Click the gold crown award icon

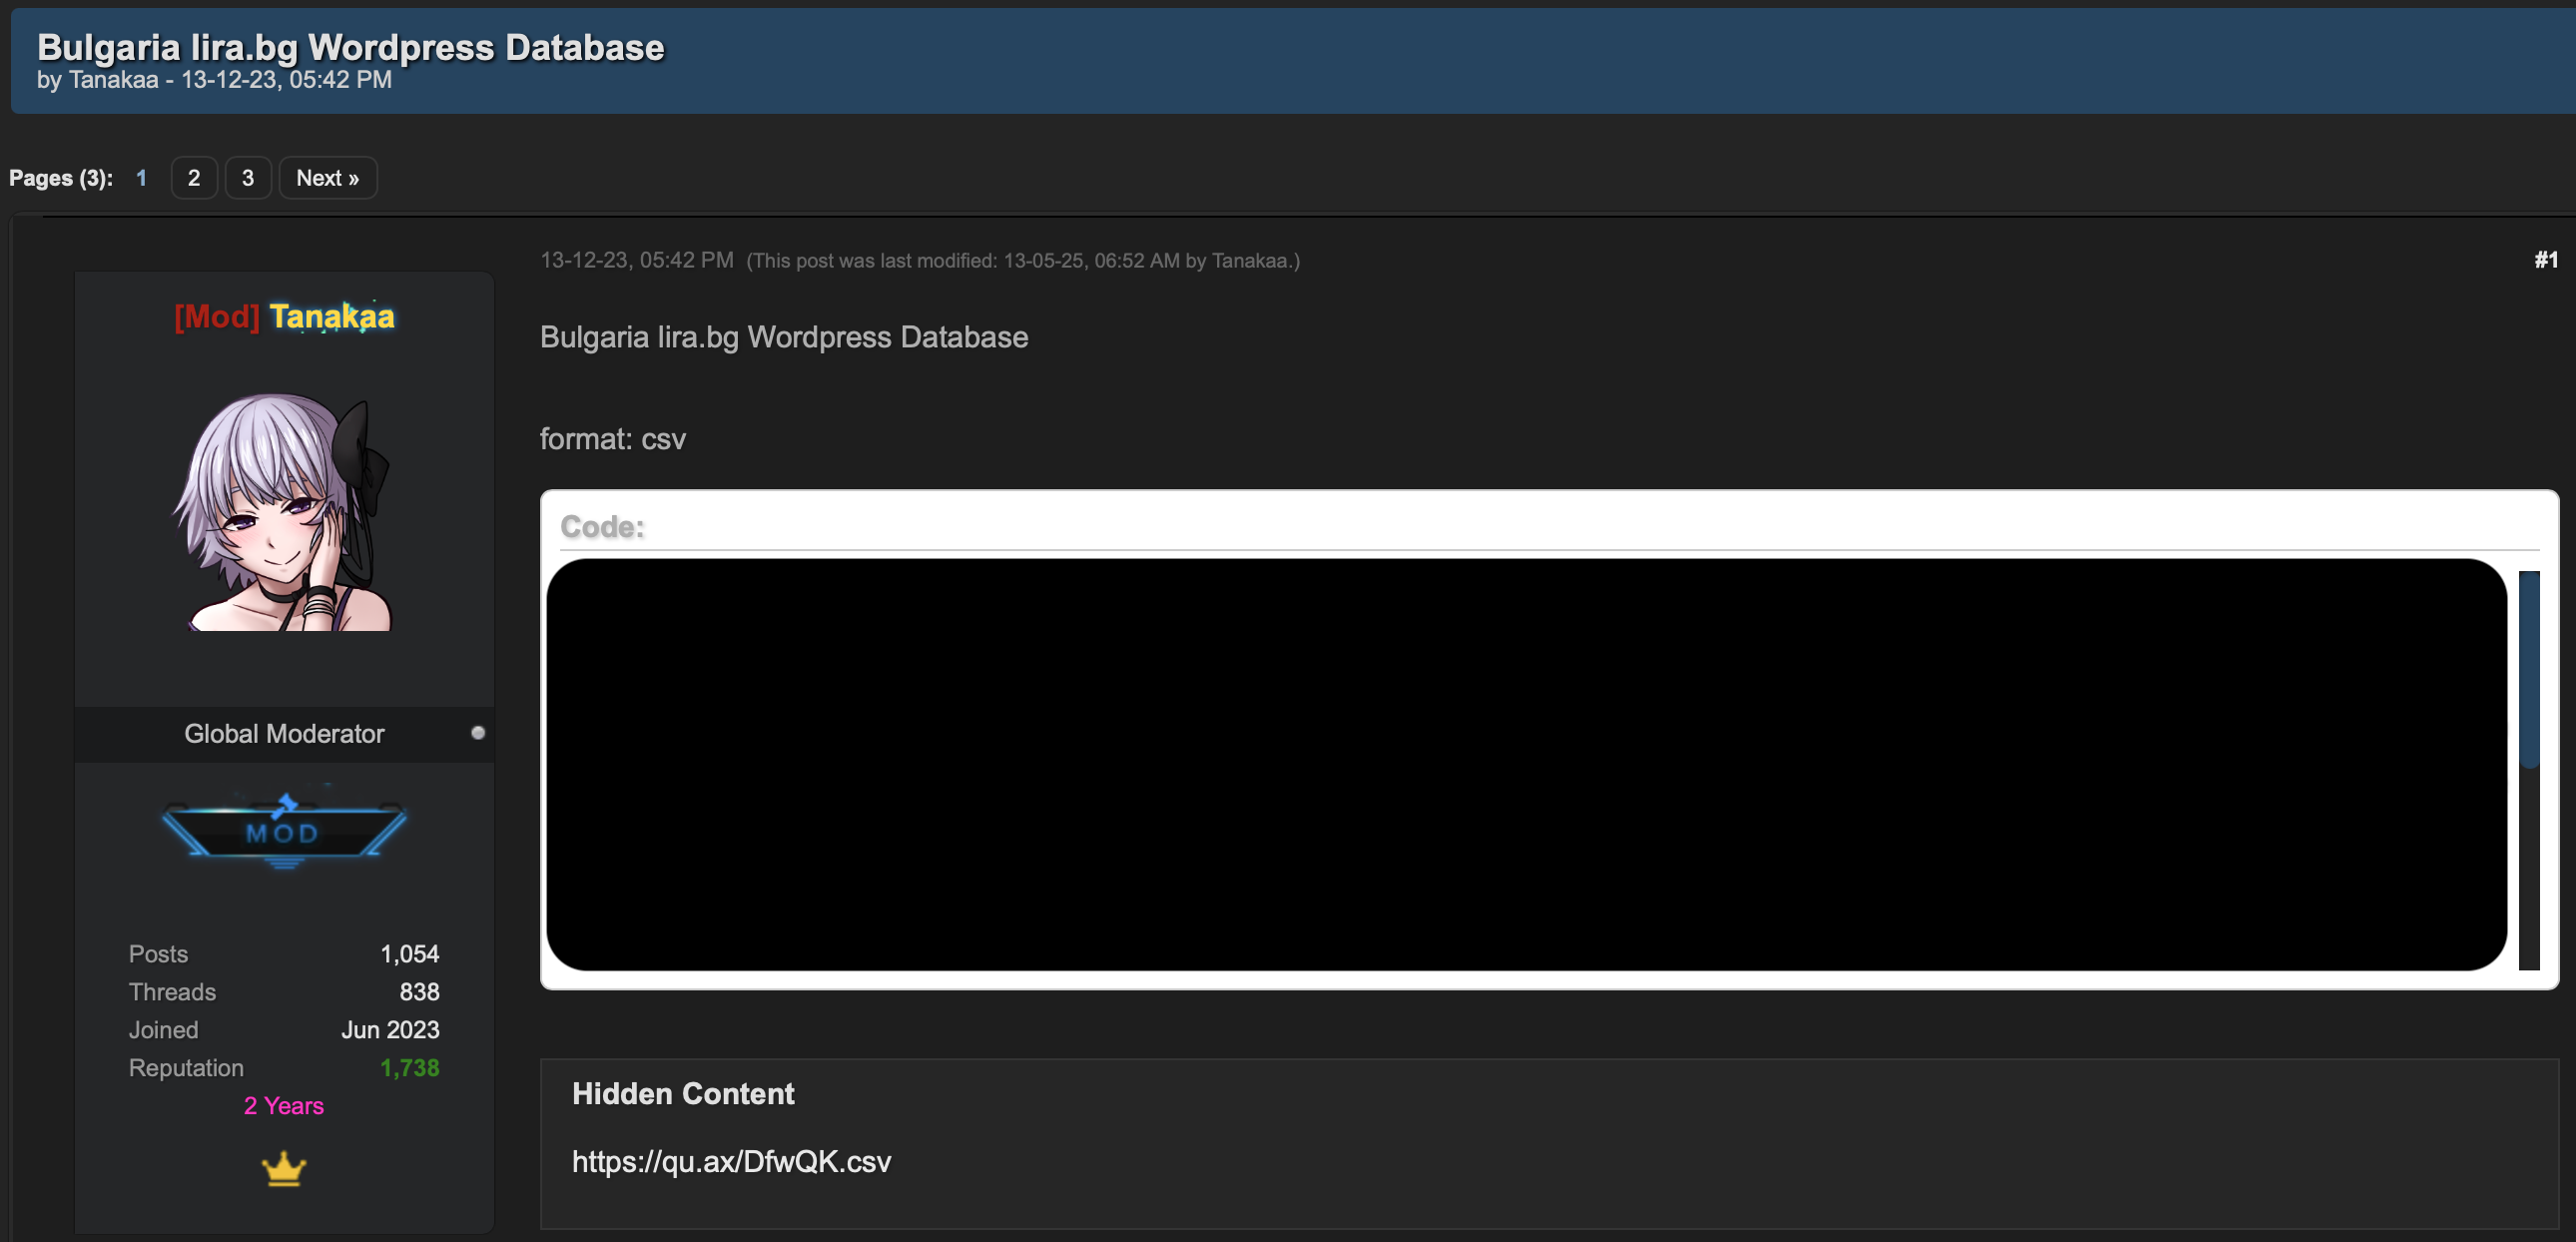(284, 1168)
